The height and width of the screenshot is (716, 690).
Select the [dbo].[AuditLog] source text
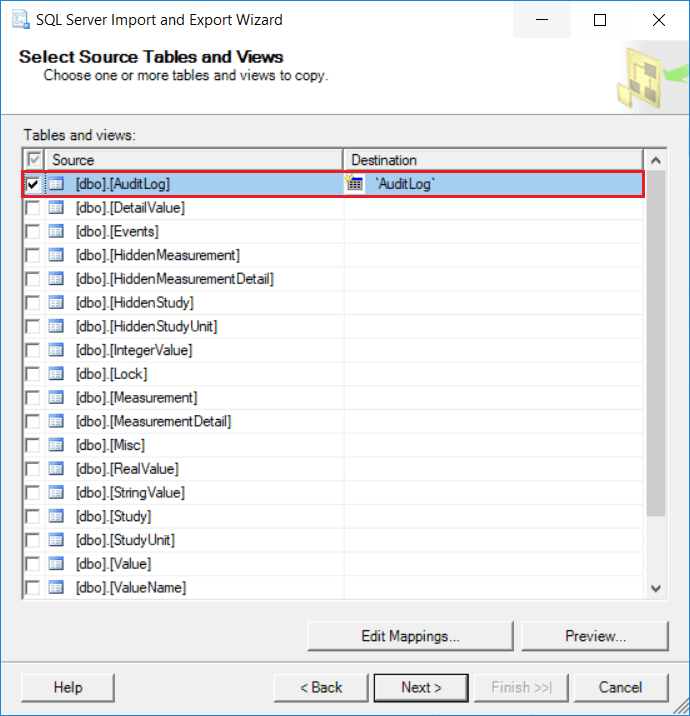(x=123, y=184)
